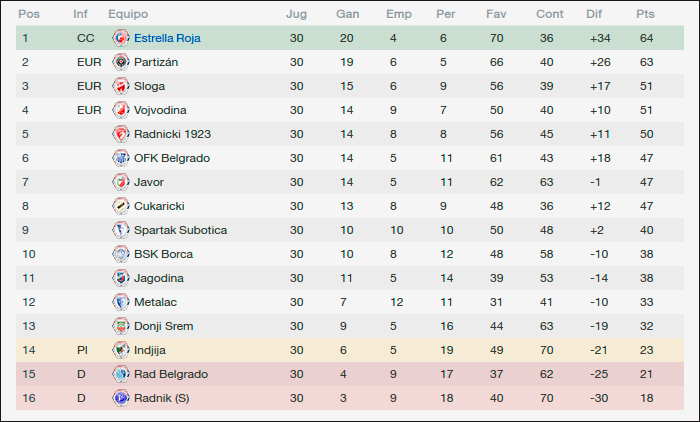This screenshot has height=422, width=700.
Task: Select the Donji Srem team name
Action: click(x=163, y=326)
